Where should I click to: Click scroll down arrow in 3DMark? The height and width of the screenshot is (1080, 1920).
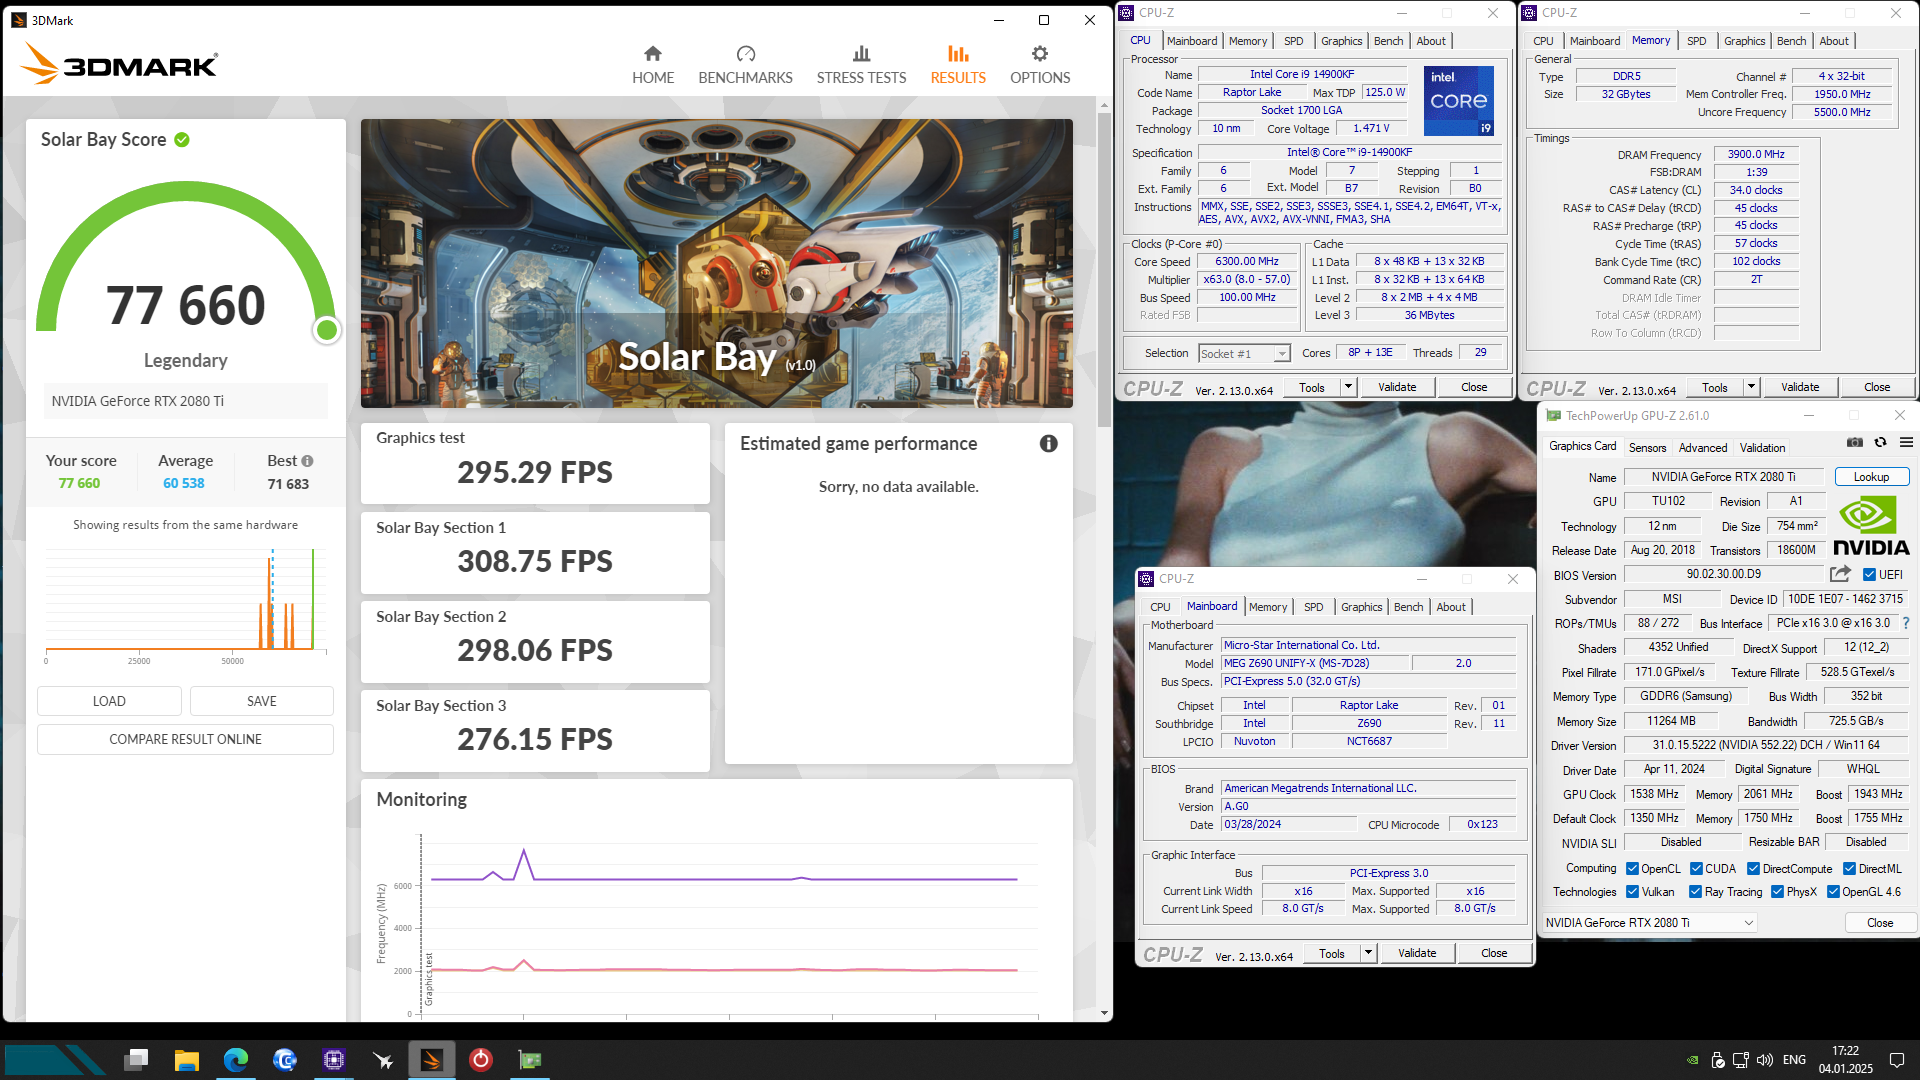point(1104,1013)
